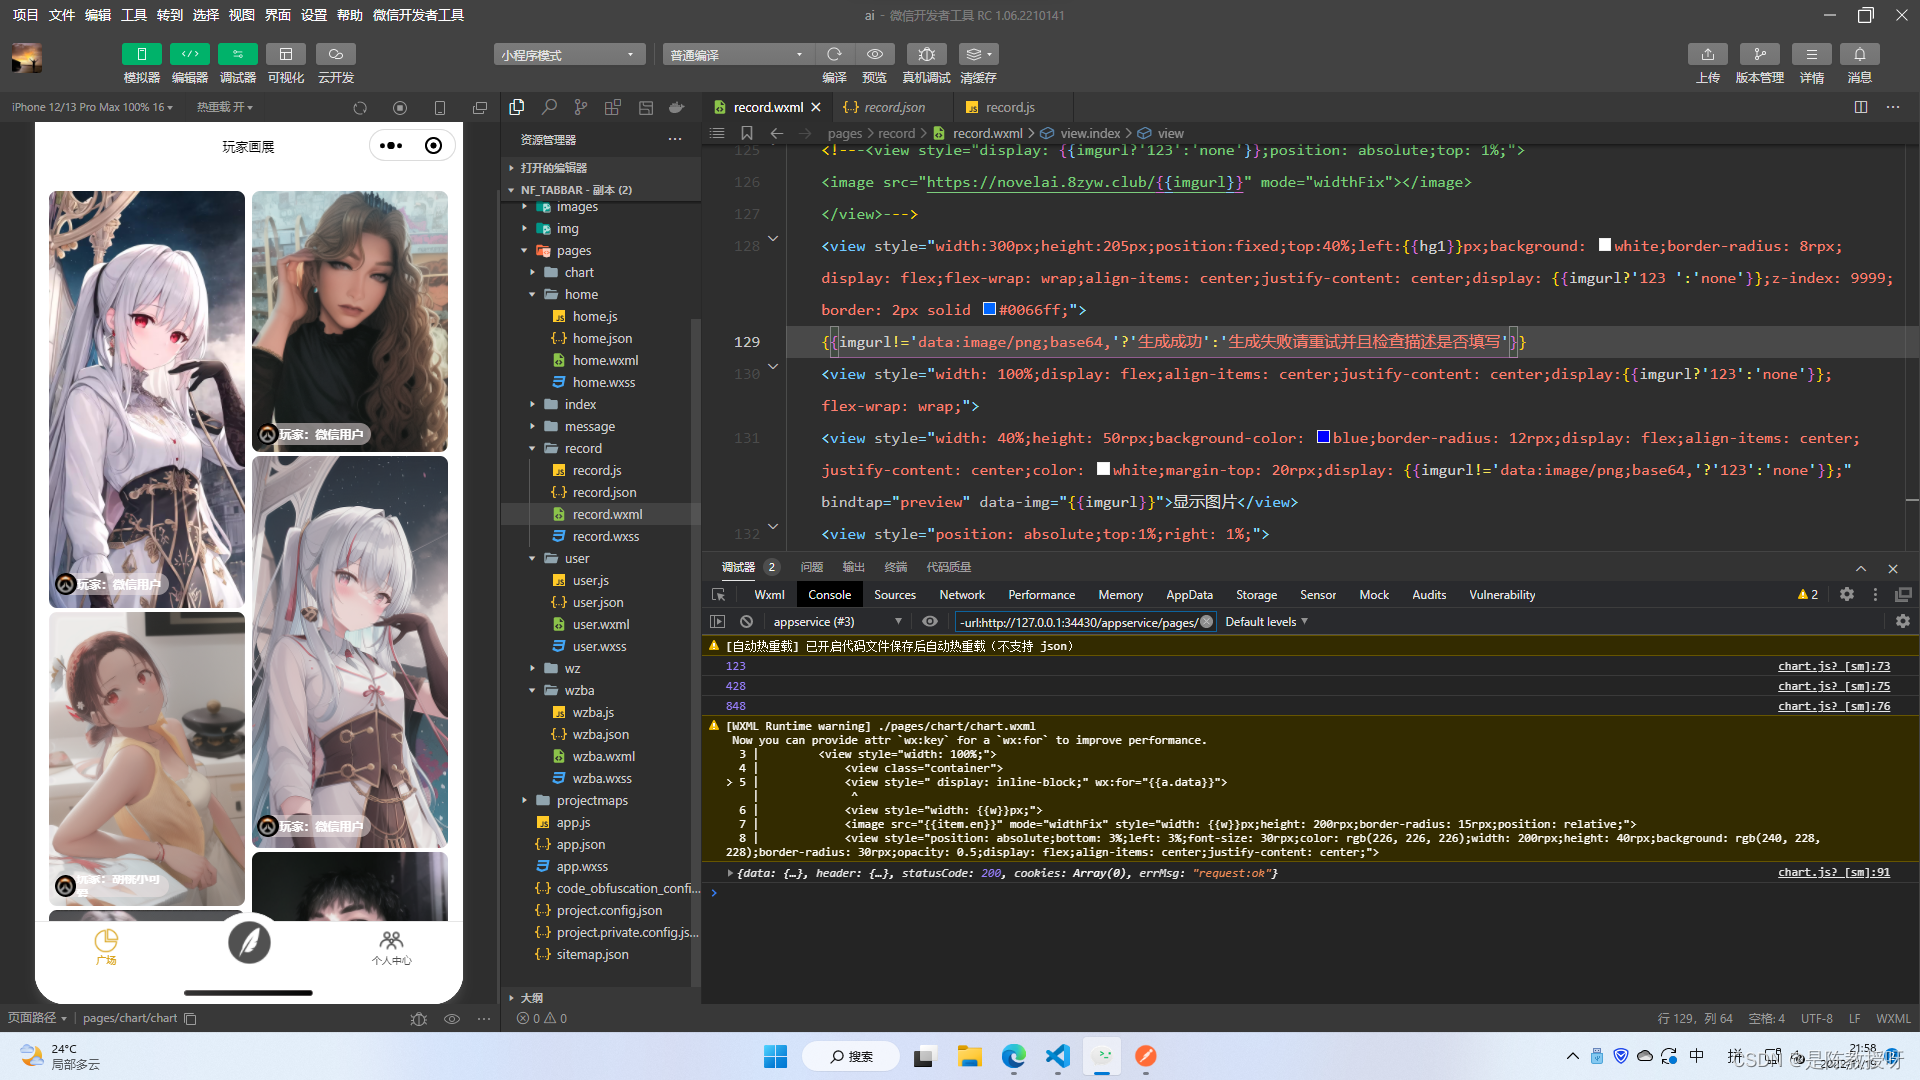Click the source control branch icon

pyautogui.click(x=580, y=107)
